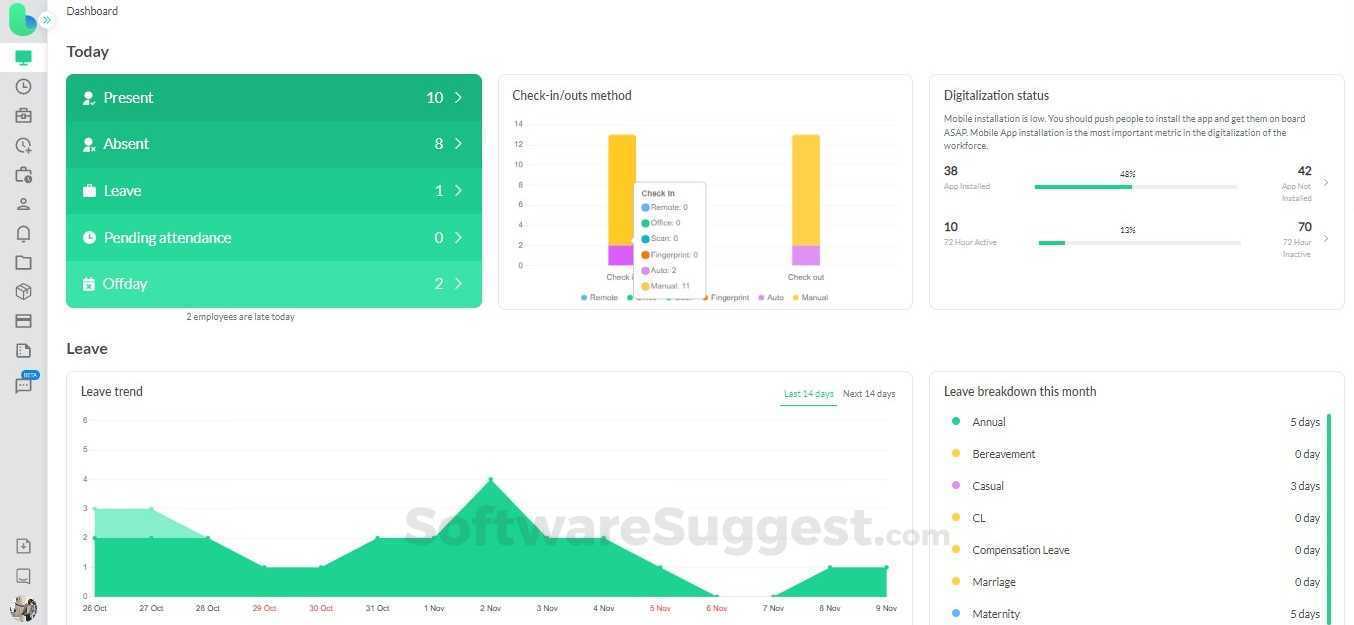Open the payroll card icon in sidebar
Image resolution: width=1354 pixels, height=625 pixels.
click(x=23, y=320)
